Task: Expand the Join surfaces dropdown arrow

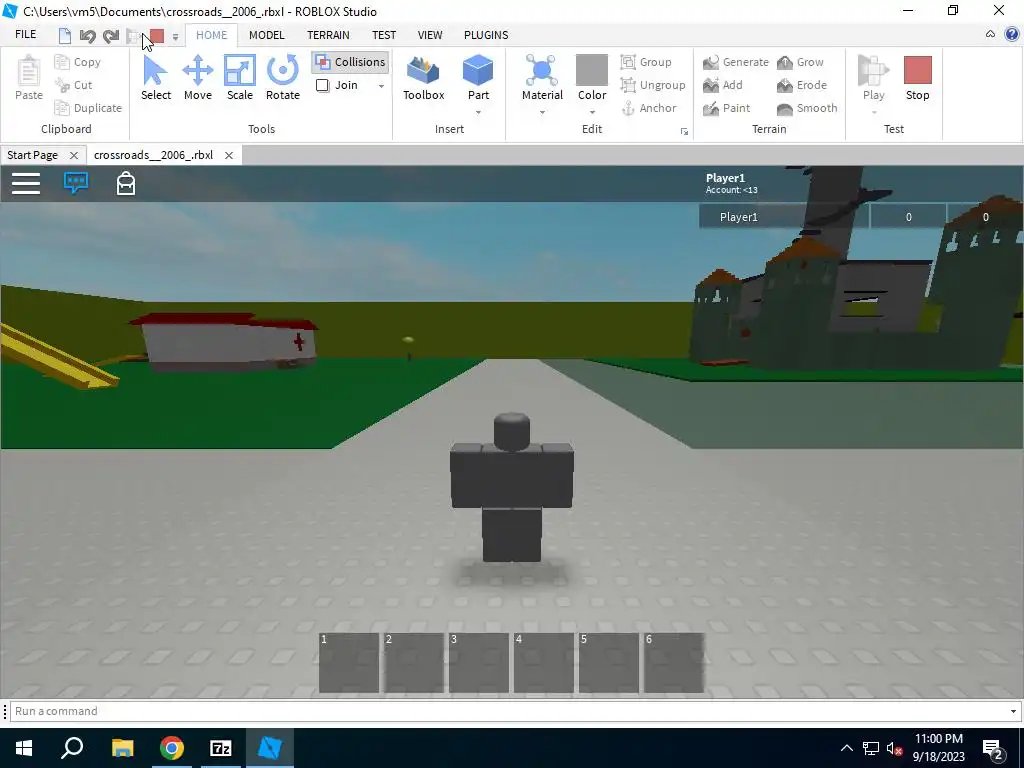Action: point(381,86)
